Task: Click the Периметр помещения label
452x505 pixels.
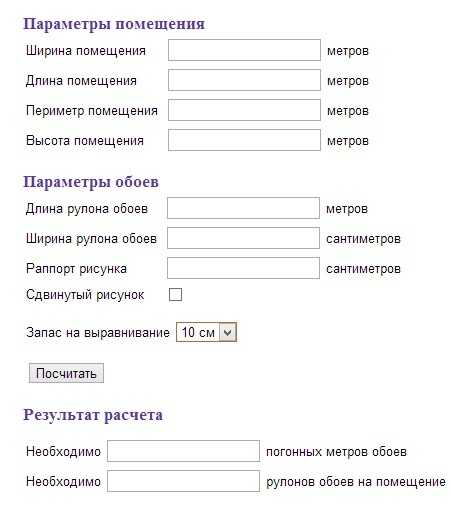Action: tap(92, 111)
